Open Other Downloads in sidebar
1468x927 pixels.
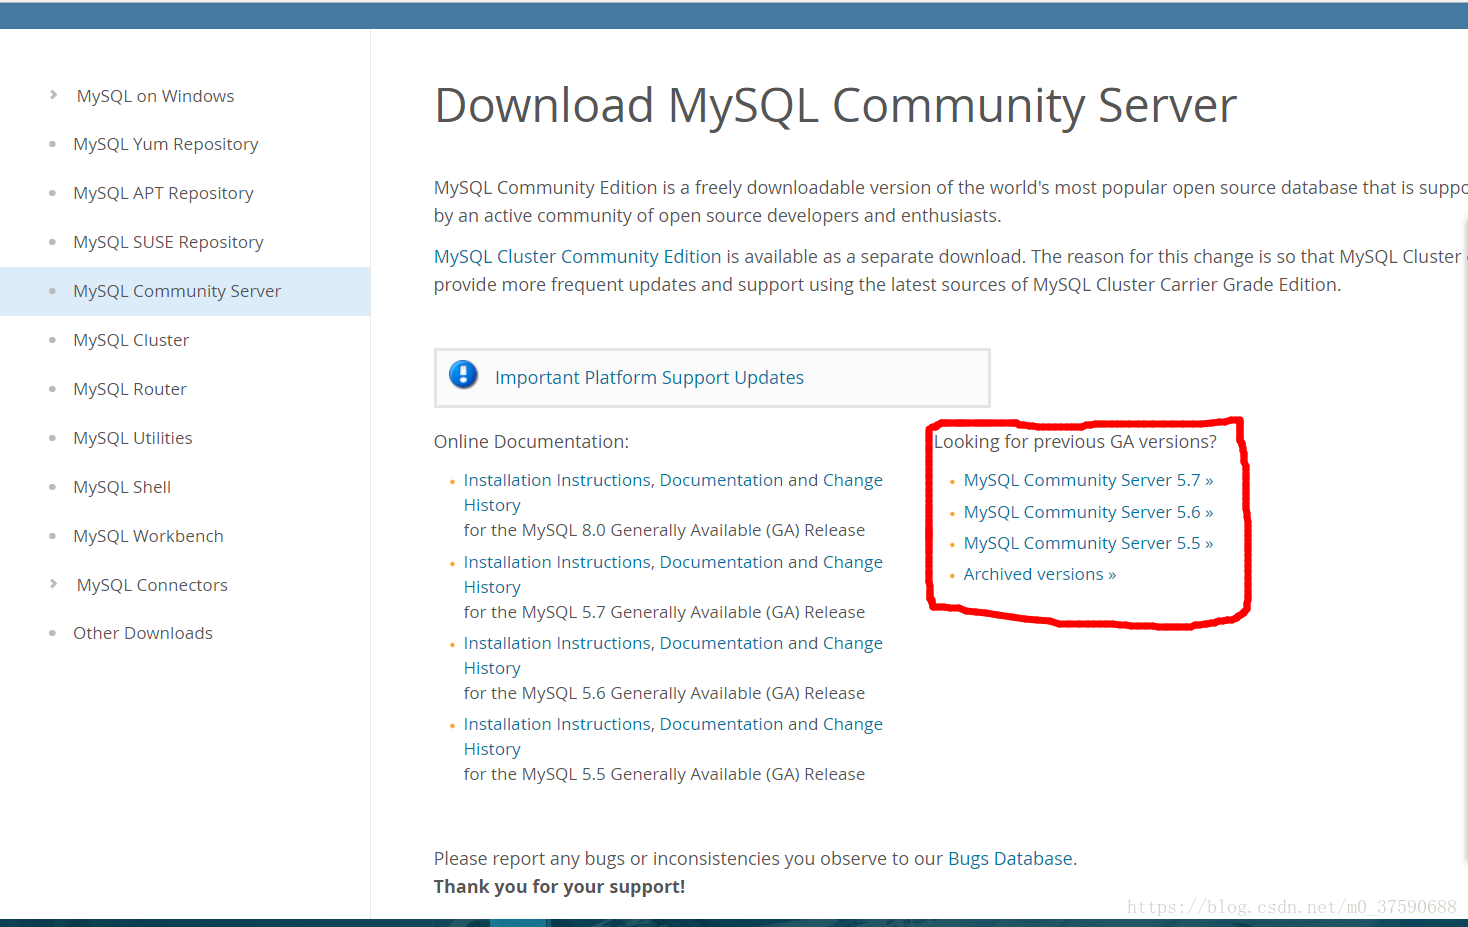pyautogui.click(x=143, y=633)
